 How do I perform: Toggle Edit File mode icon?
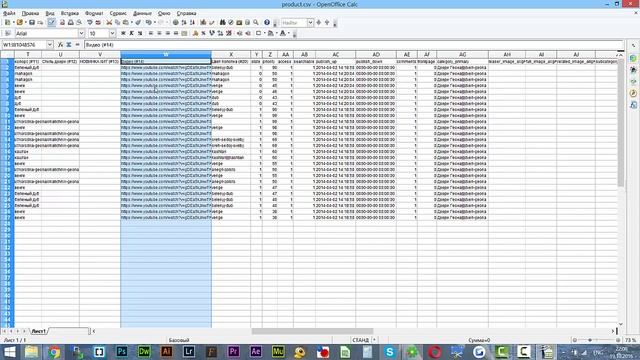pos(51,22)
